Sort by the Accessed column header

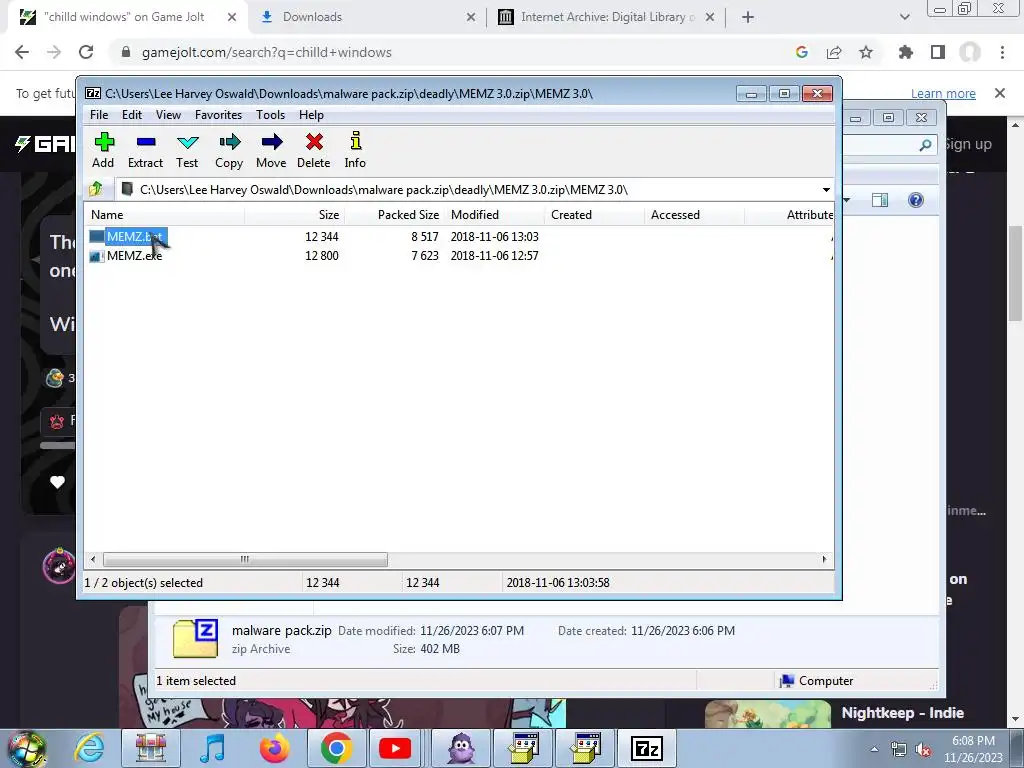click(x=694, y=215)
